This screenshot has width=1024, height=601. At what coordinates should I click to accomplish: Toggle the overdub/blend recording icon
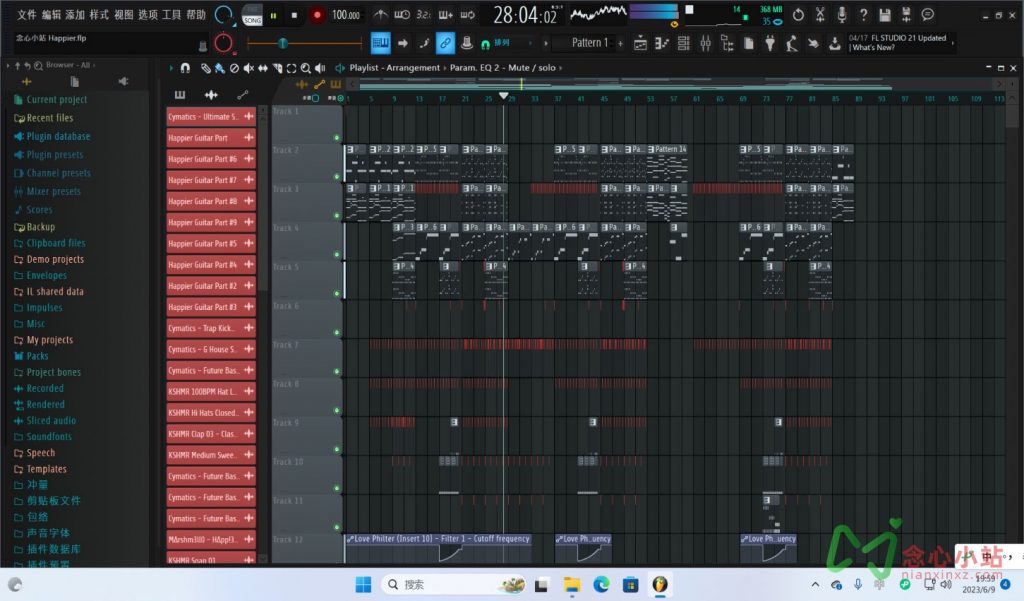tap(445, 14)
